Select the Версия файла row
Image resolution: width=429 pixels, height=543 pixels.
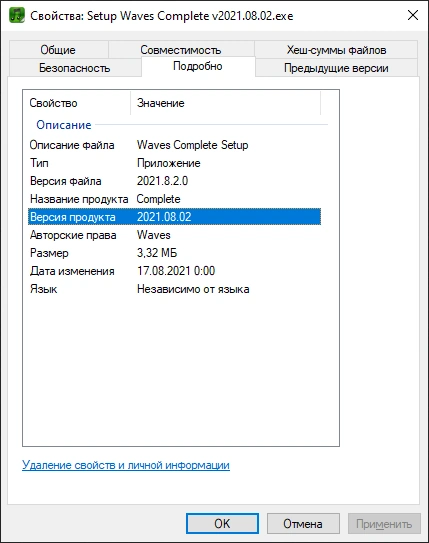coord(175,181)
